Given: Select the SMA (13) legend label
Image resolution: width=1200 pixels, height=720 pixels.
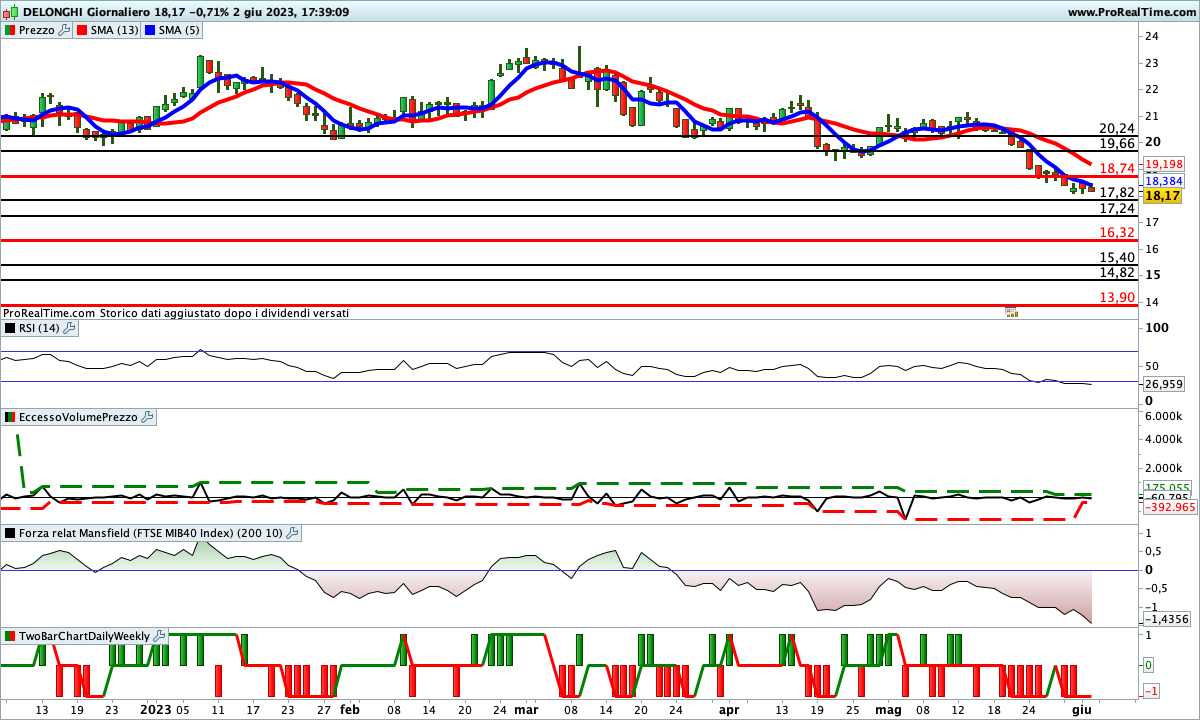Looking at the screenshot, I should point(114,30).
